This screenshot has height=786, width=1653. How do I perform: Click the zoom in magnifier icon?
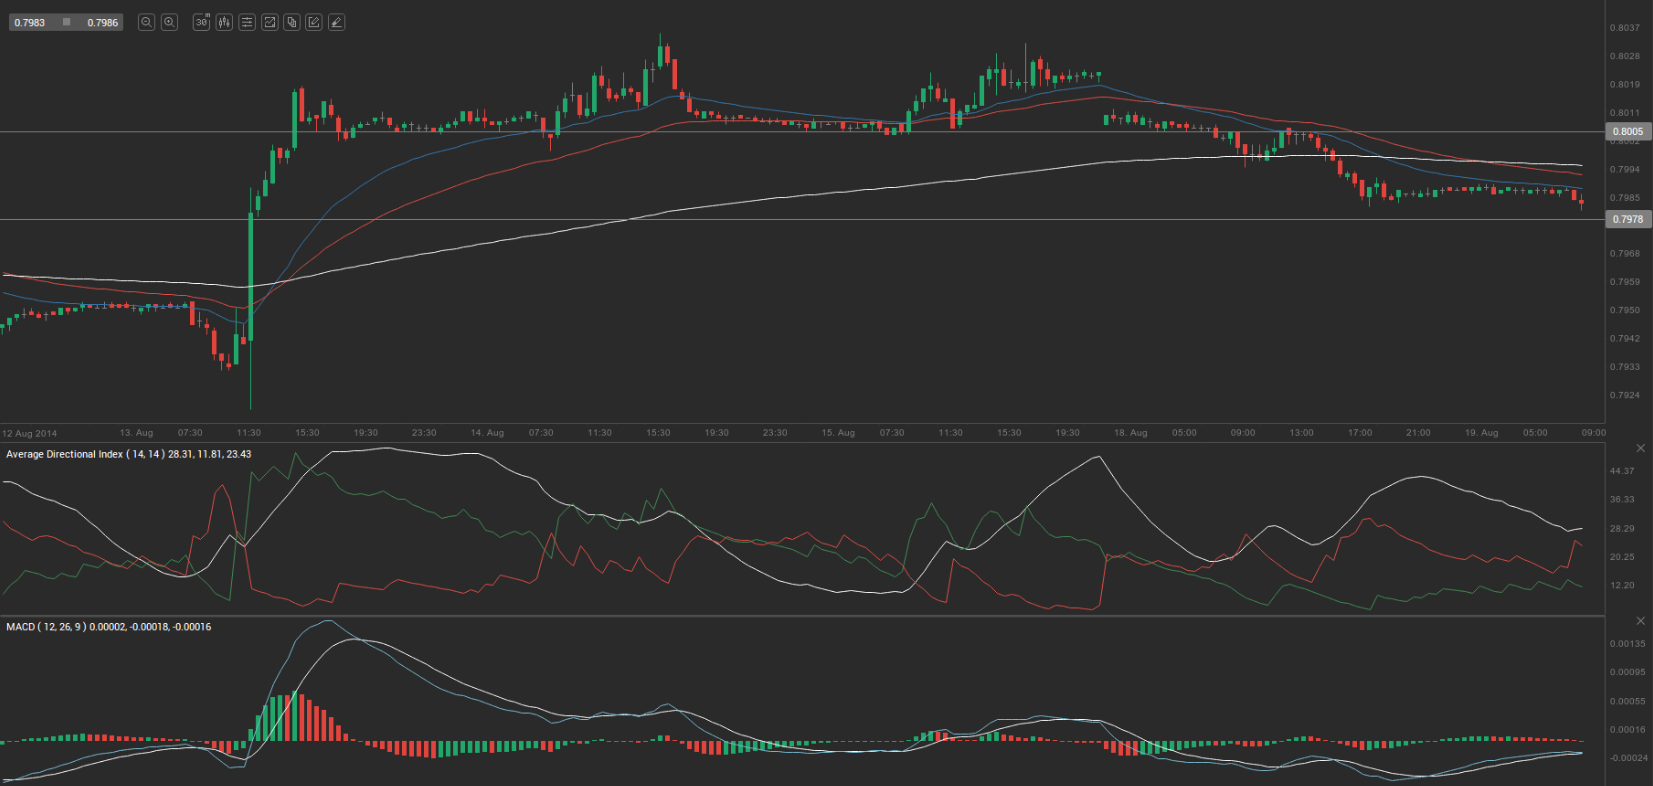170,22
